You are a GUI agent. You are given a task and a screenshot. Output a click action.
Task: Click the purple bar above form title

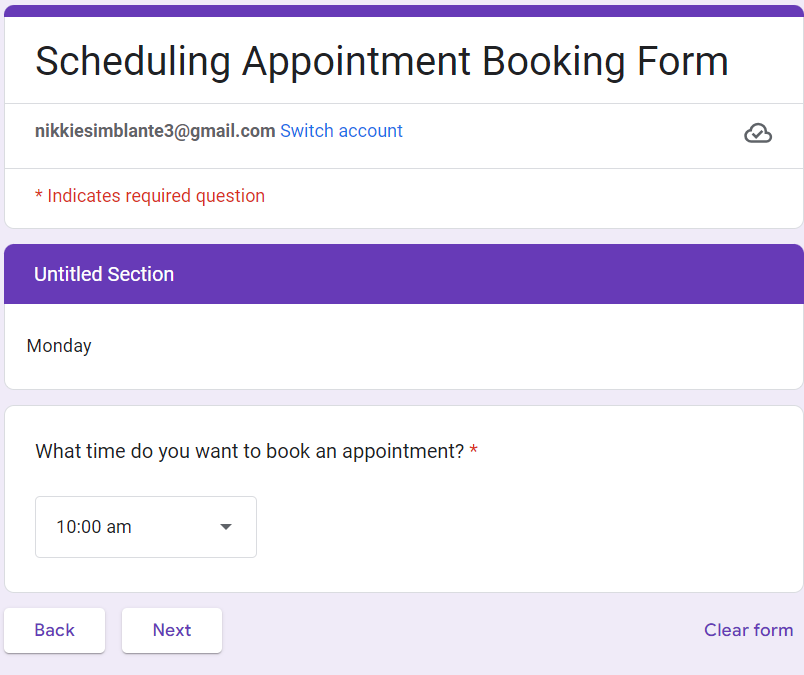[404, 10]
